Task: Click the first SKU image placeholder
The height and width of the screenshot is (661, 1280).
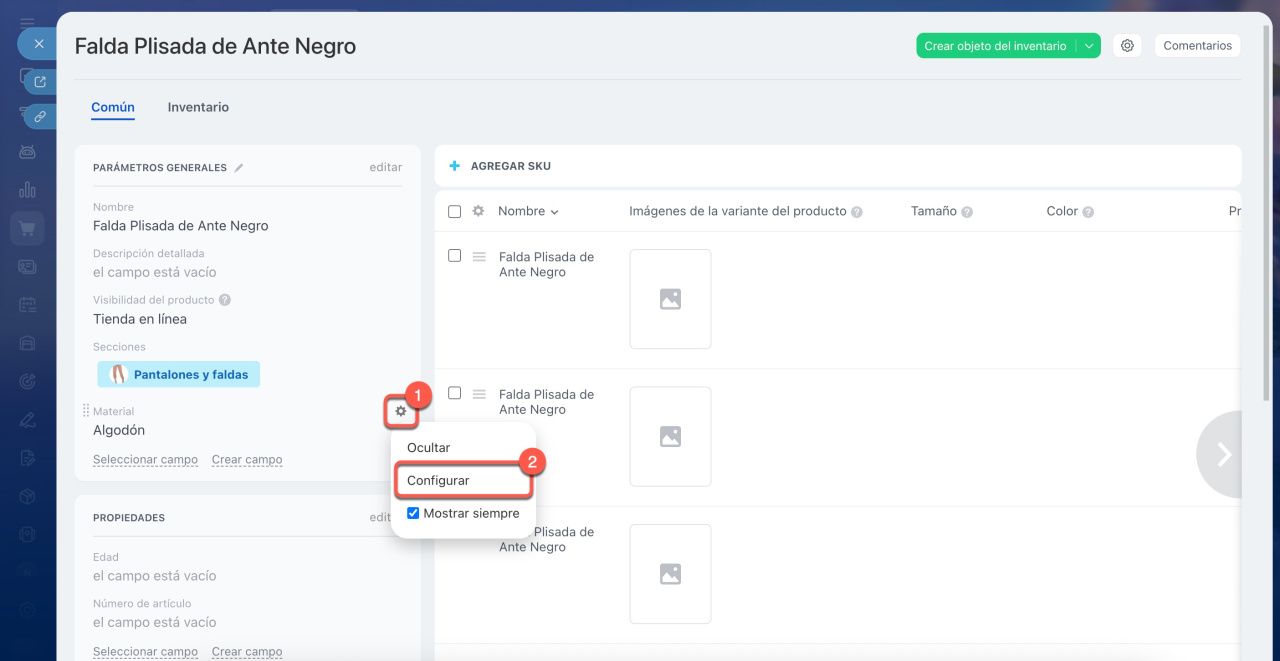Action: [670, 299]
